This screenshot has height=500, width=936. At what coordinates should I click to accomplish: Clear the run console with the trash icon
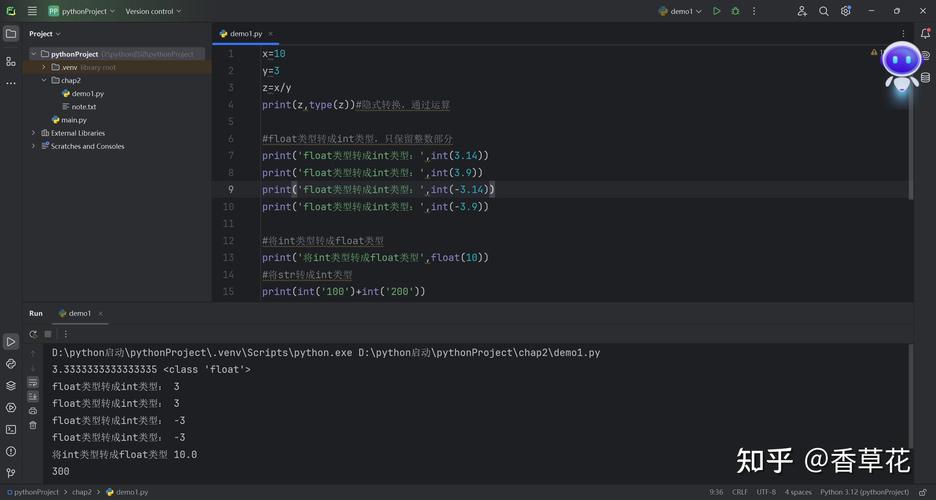33,425
